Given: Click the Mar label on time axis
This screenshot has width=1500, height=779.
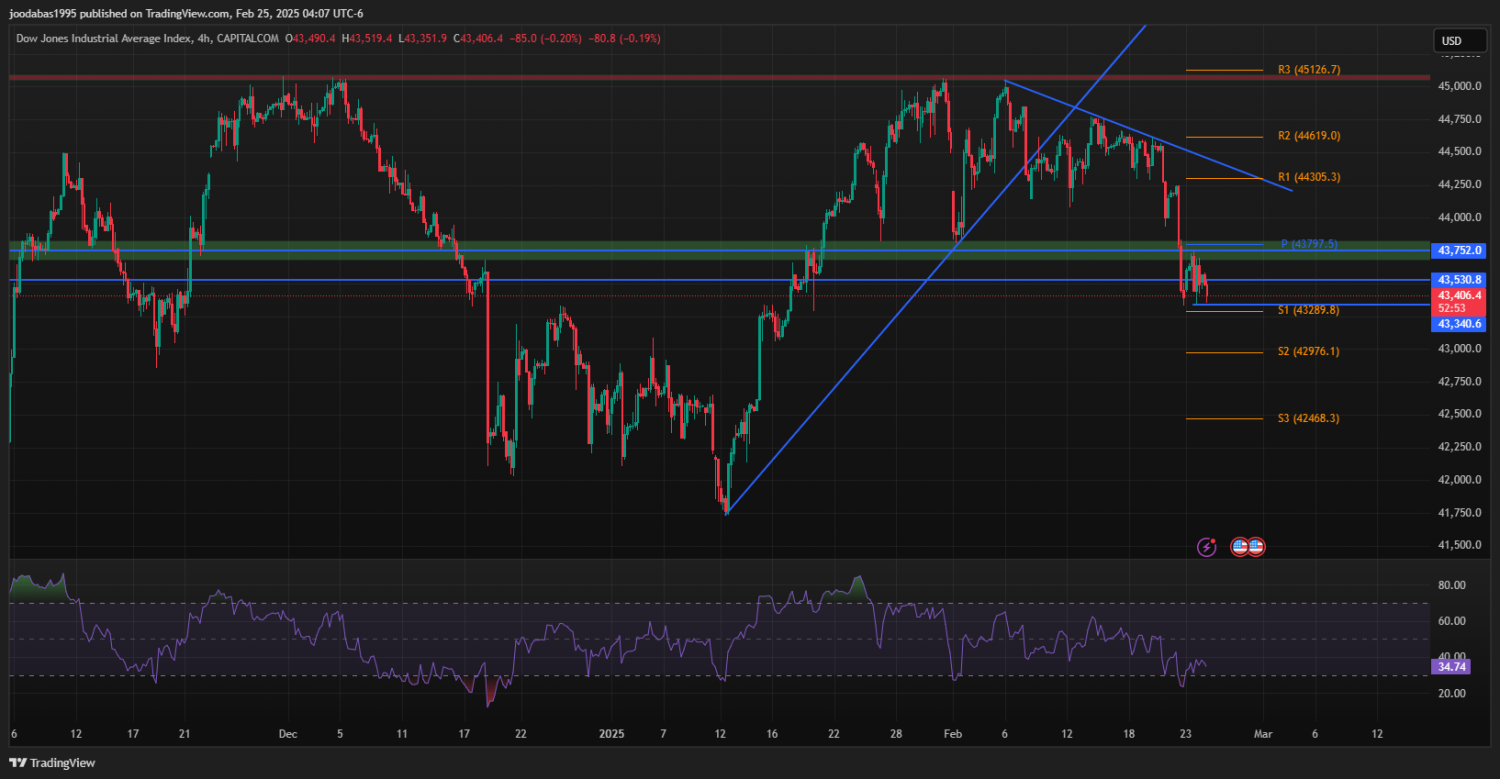Looking at the screenshot, I should click(x=1261, y=733).
